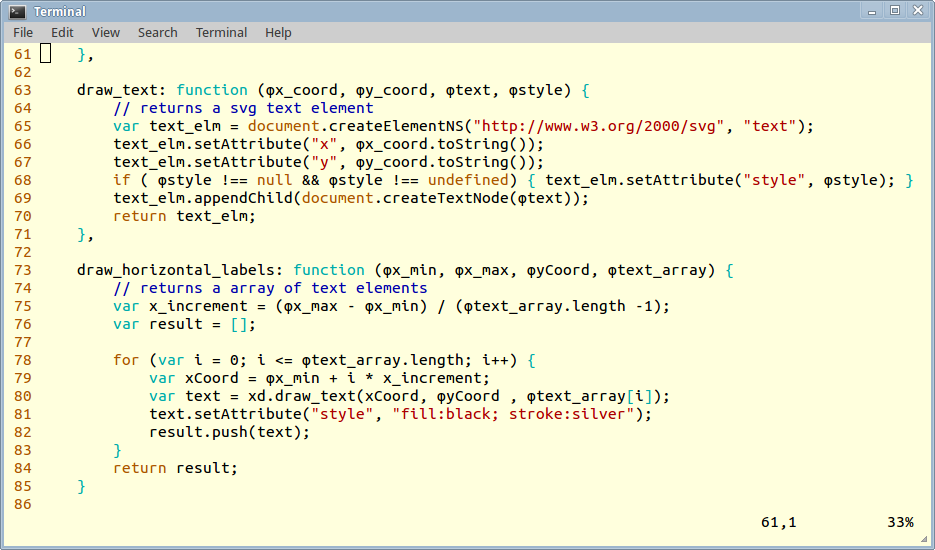Viewport: 935px width, 550px height.
Task: Click 'xCoord' variable declaration on line 79
Action: point(211,378)
